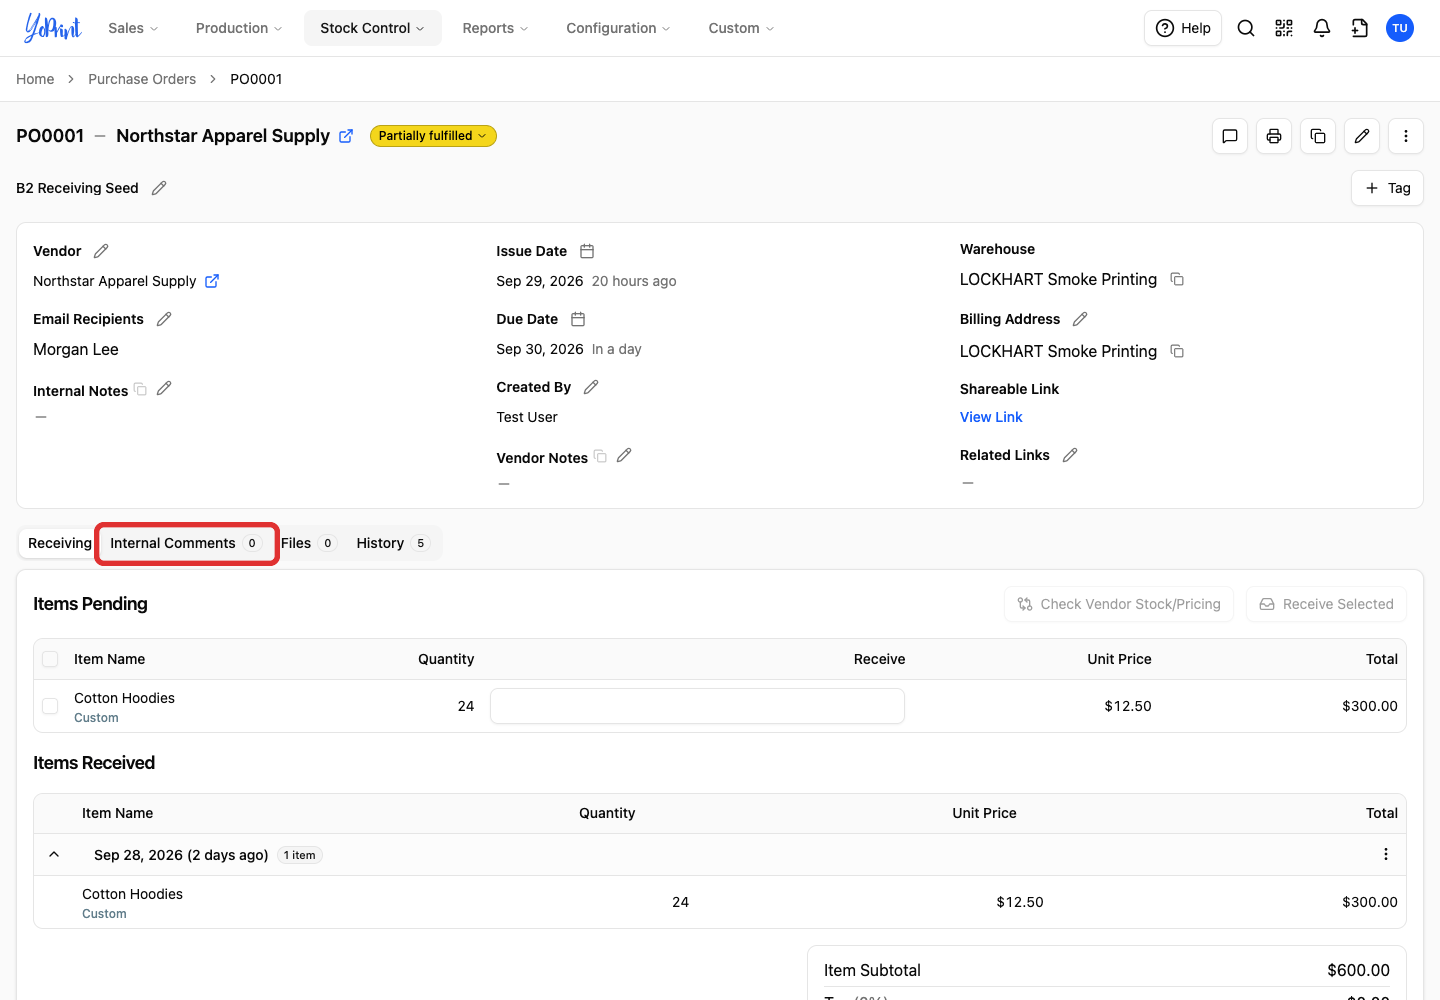Open the Partially fulfilled status dropdown
This screenshot has height=1000, width=1440.
pos(433,136)
